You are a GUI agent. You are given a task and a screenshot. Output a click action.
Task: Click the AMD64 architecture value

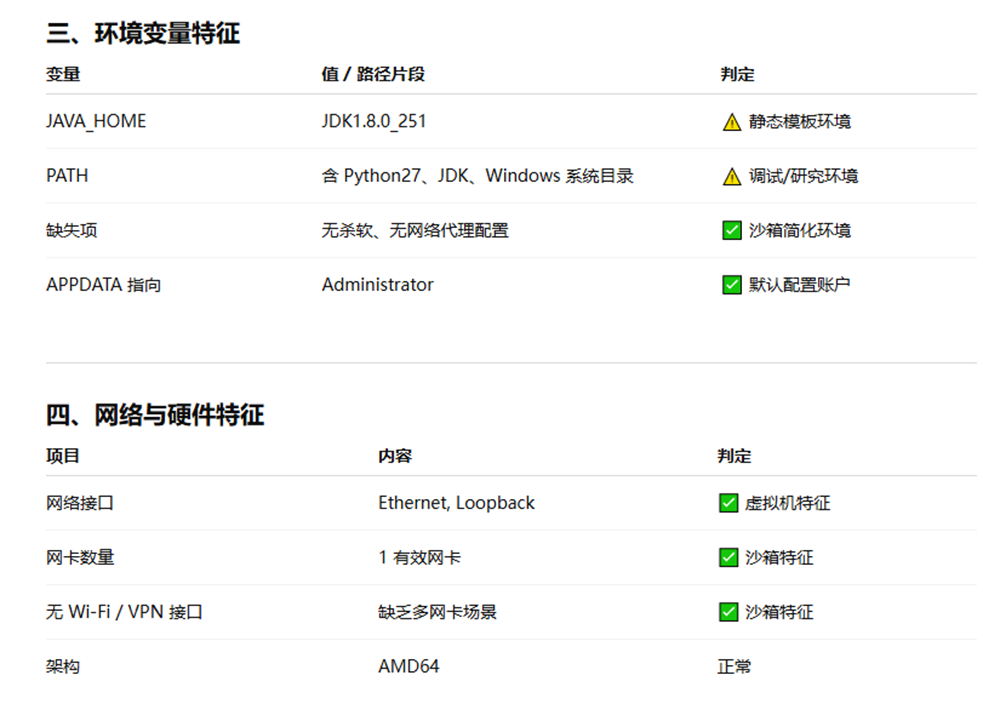pos(409,666)
